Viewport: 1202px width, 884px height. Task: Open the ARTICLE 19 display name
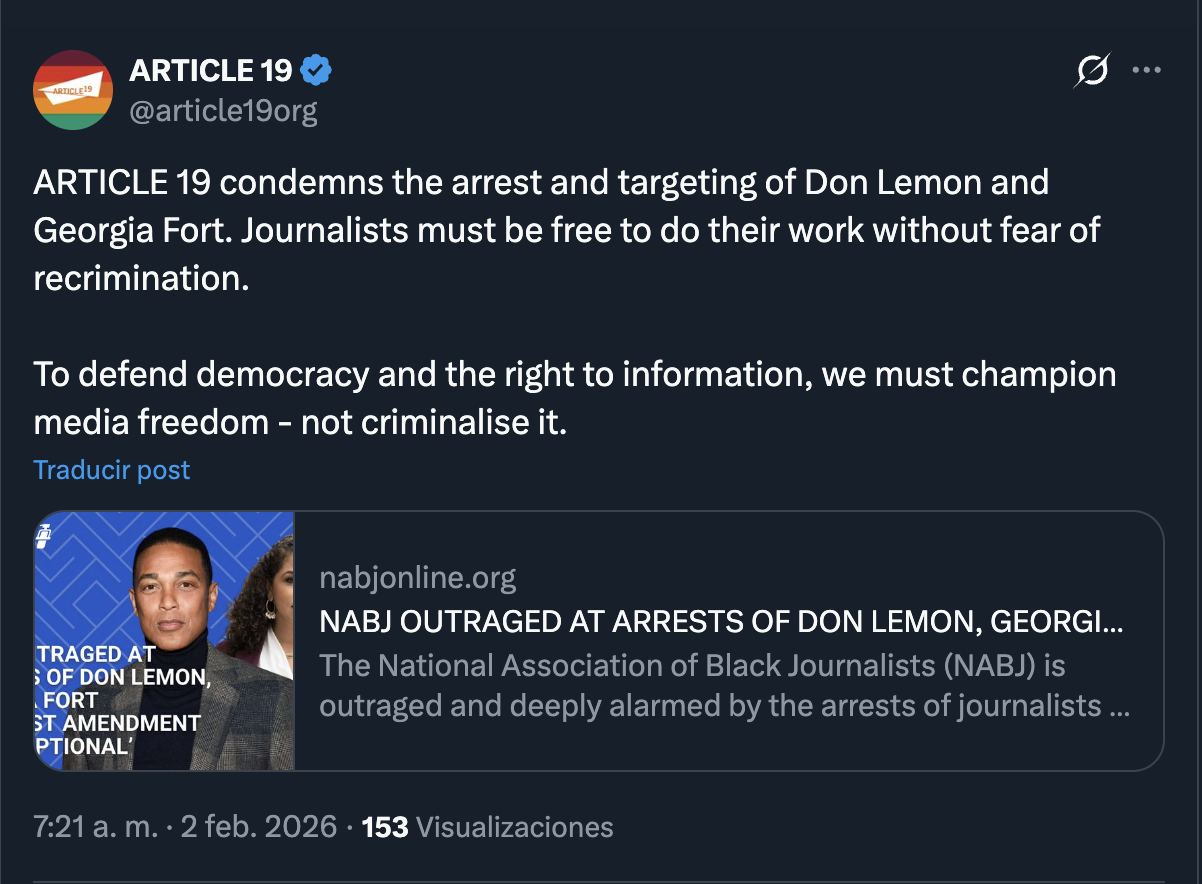211,71
